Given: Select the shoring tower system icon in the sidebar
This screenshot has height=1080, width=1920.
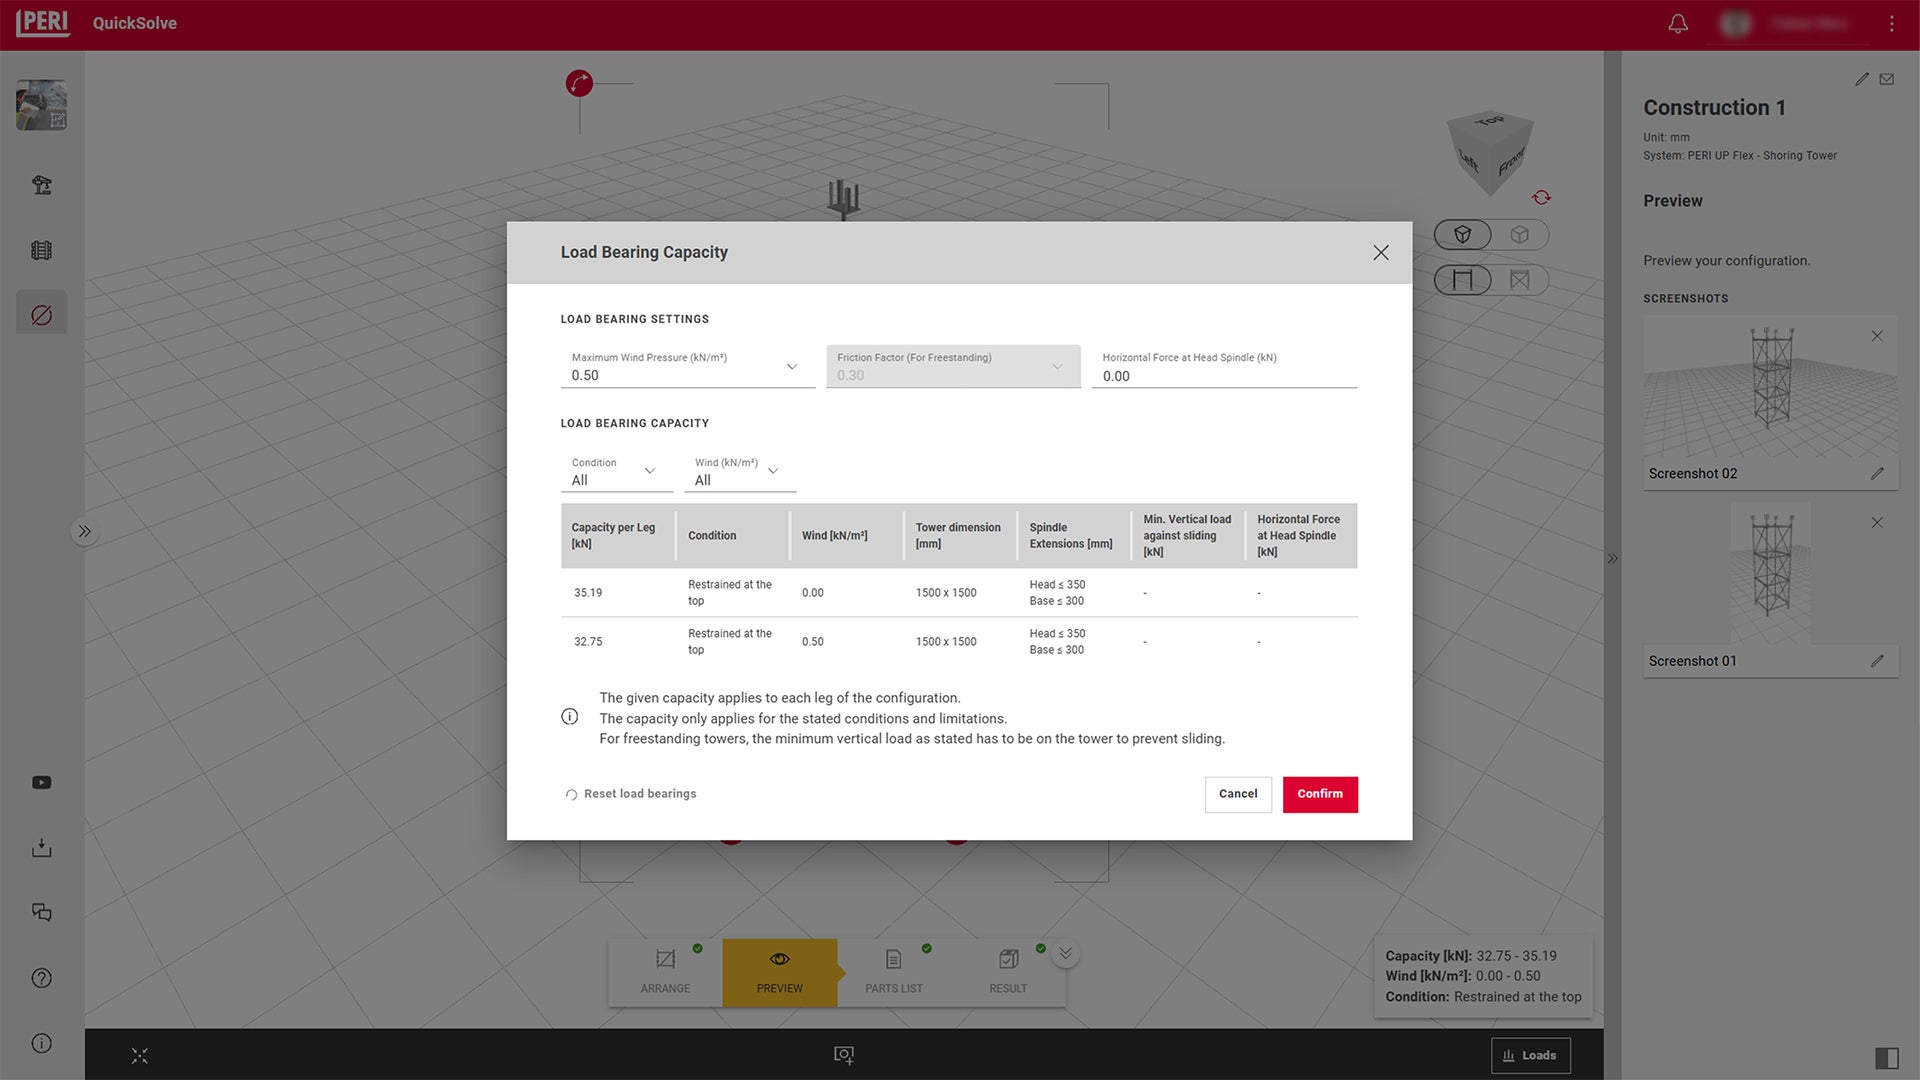Looking at the screenshot, I should click(41, 185).
